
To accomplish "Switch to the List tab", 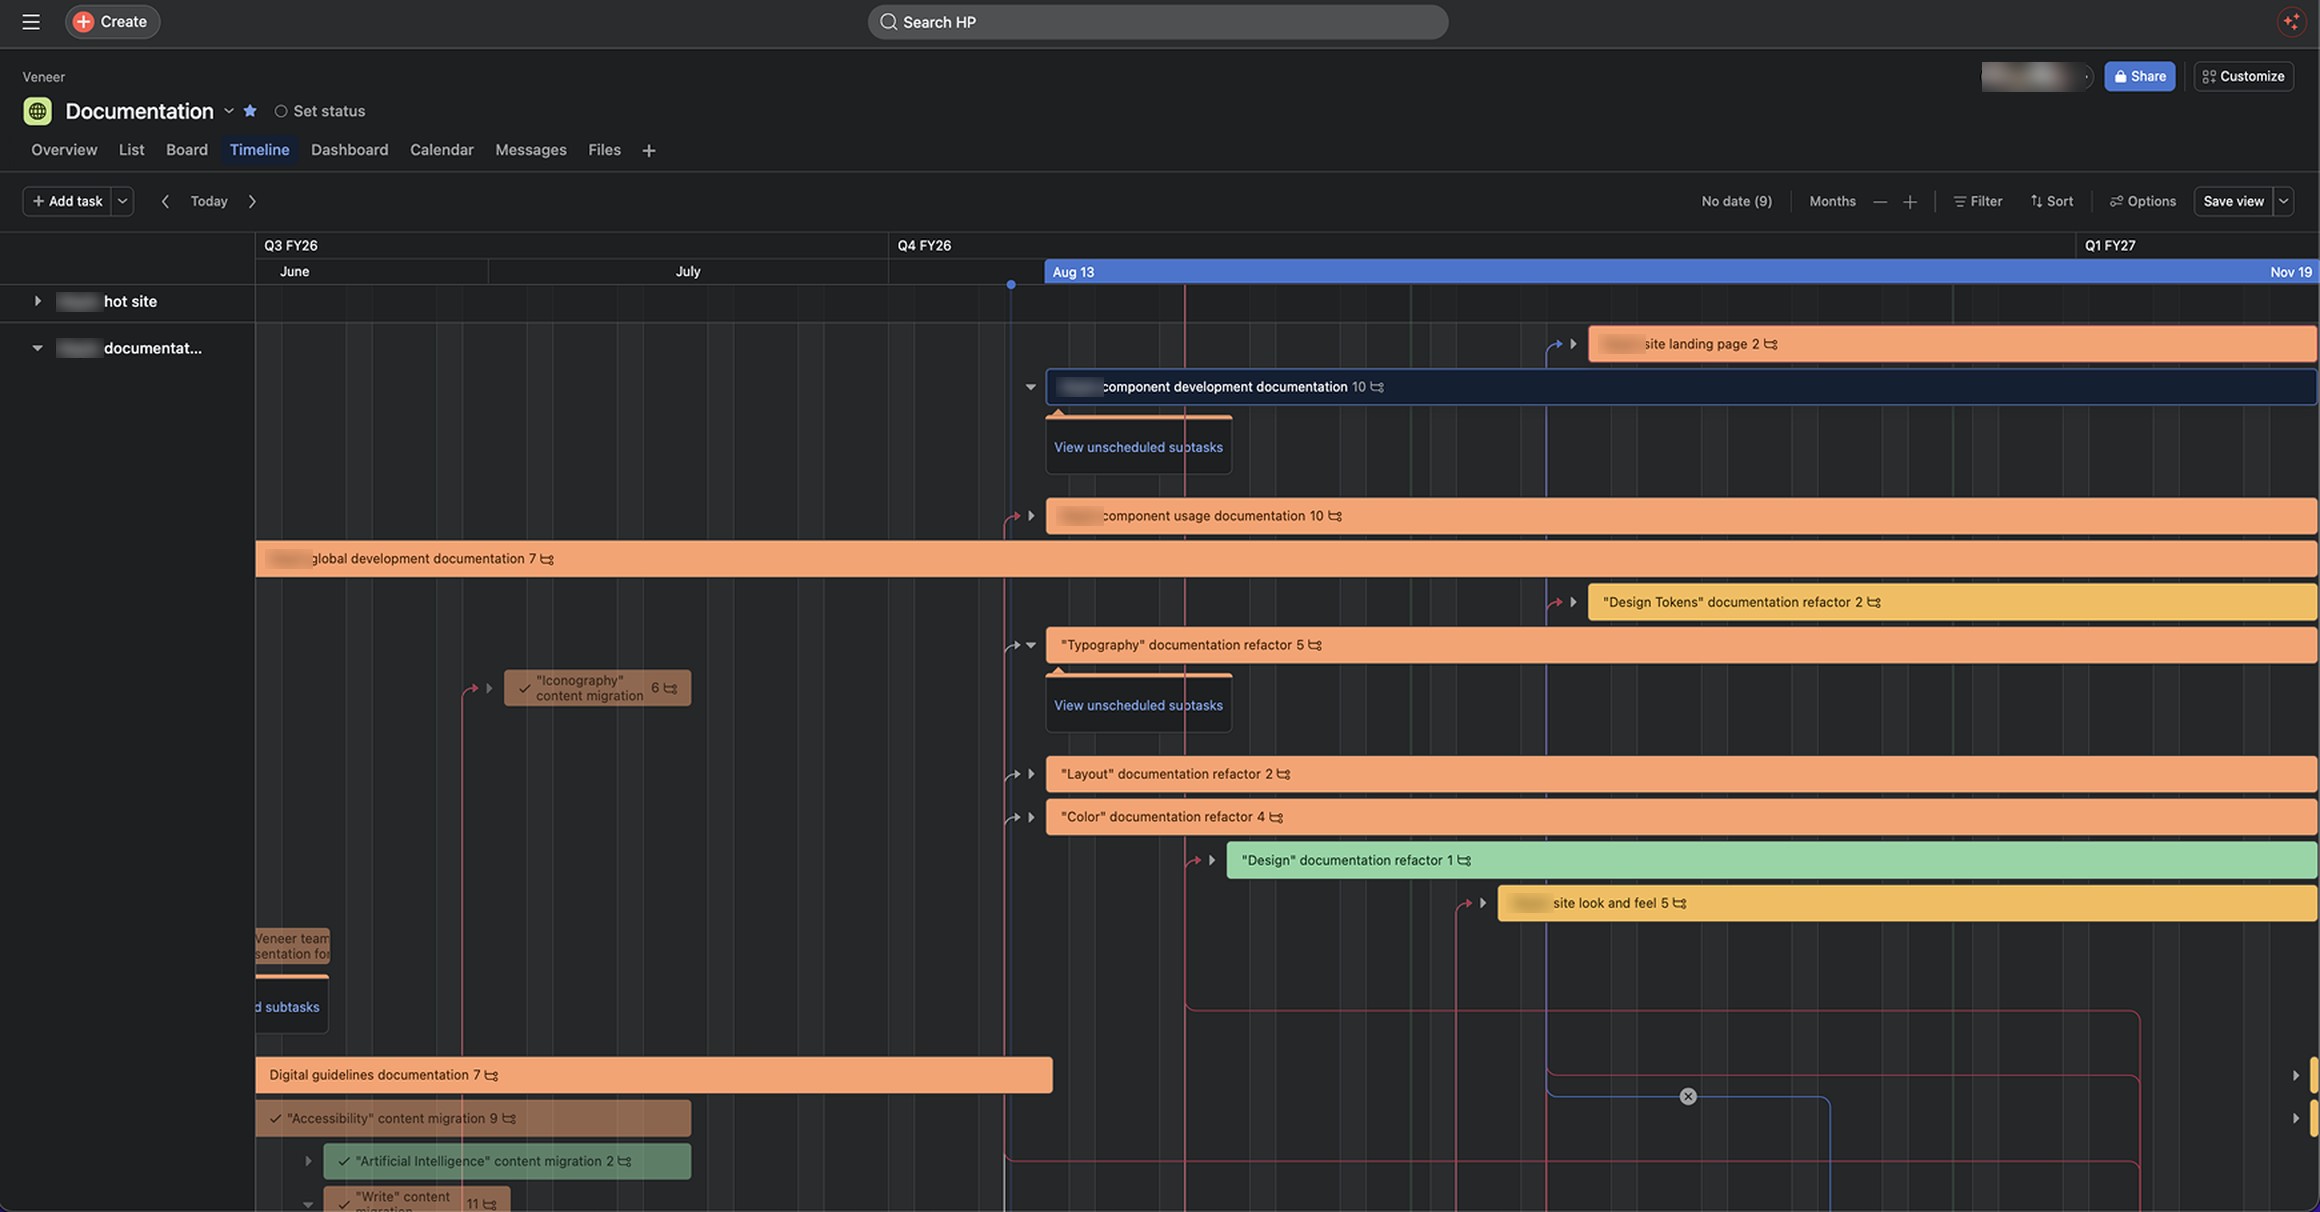I will pos(131,150).
